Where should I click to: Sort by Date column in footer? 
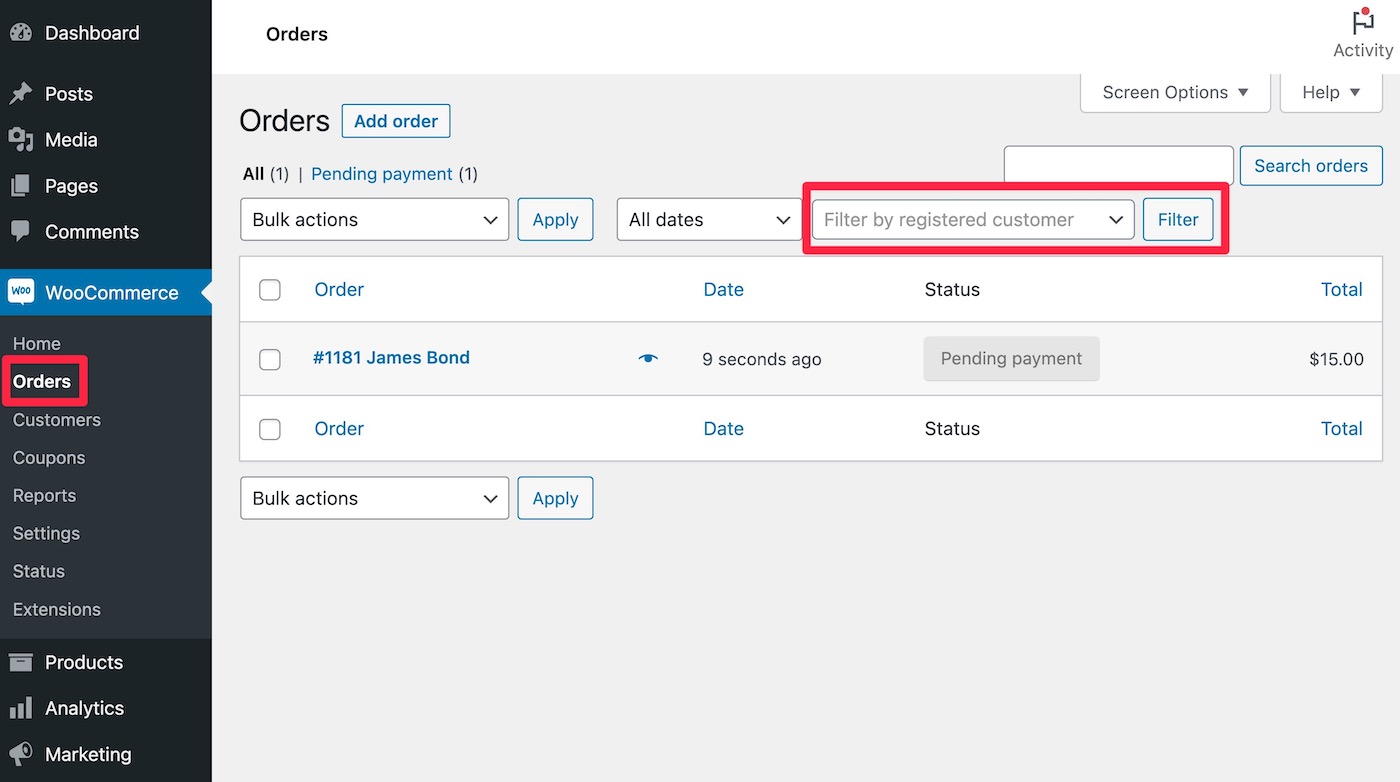(724, 429)
